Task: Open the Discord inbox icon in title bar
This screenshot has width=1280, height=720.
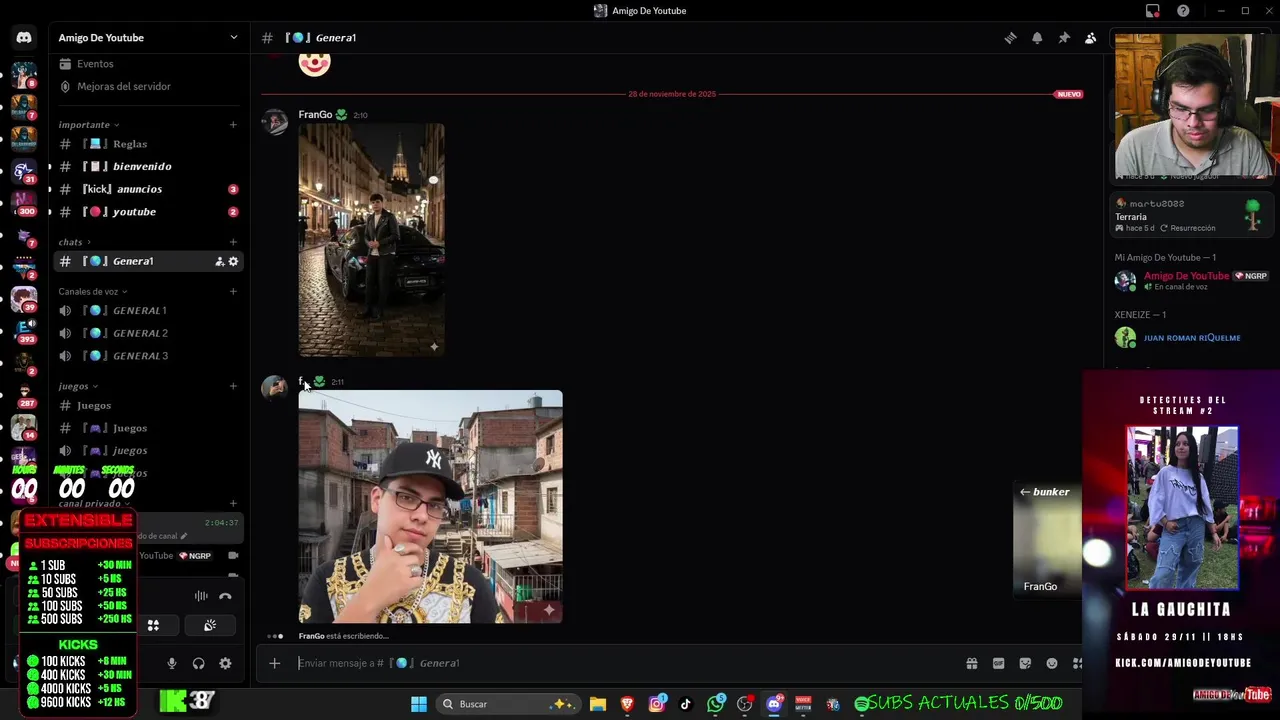Action: [1153, 11]
